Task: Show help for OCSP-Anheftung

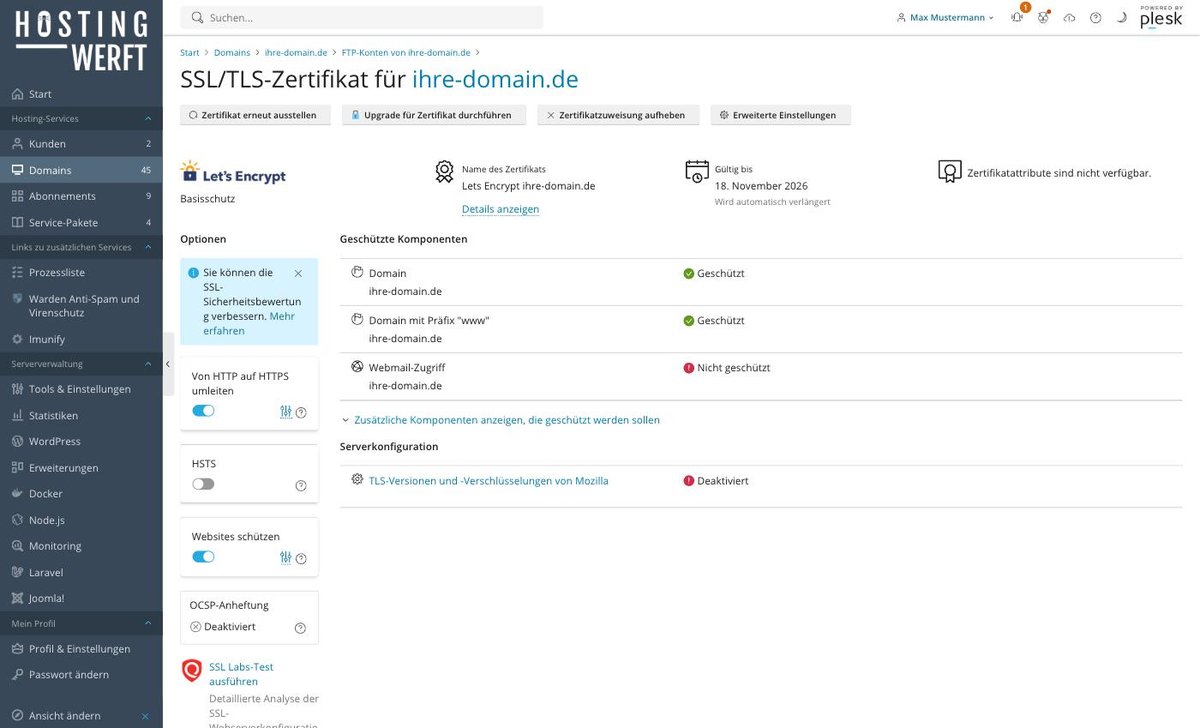Action: (x=300, y=628)
